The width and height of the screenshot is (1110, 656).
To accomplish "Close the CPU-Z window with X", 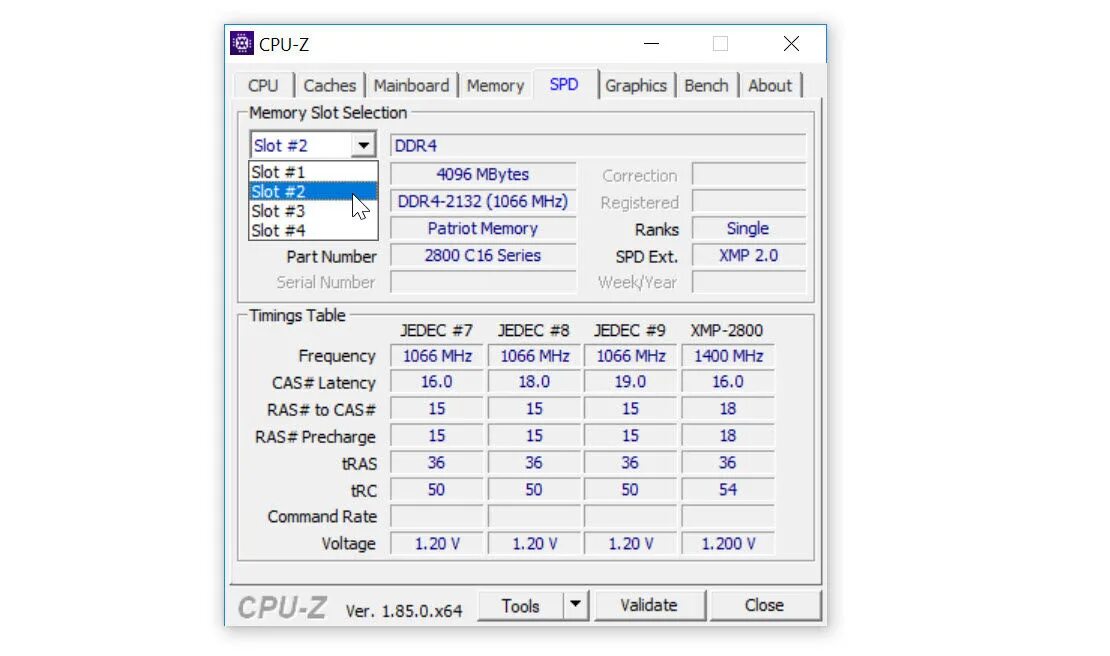I will (791, 44).
